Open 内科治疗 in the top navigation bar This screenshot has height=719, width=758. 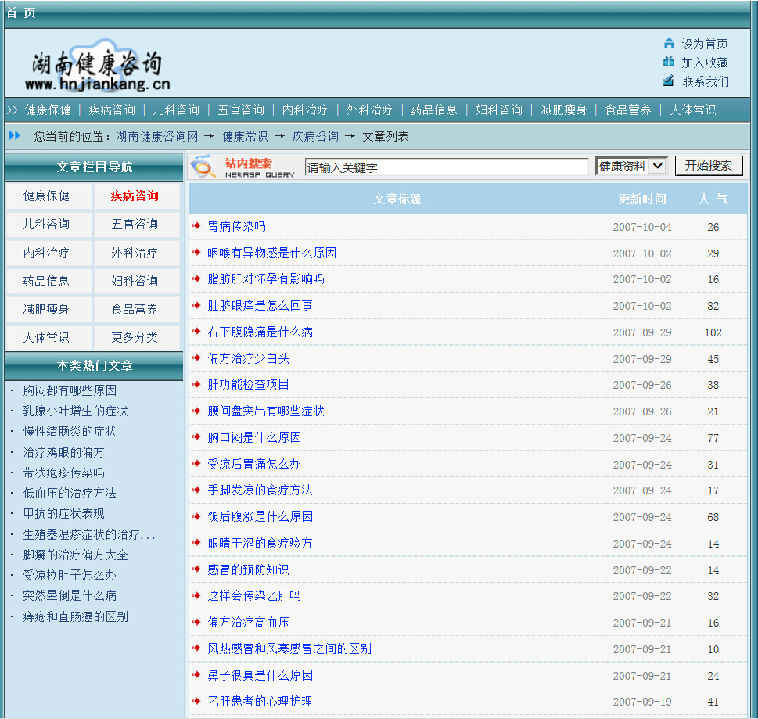[x=305, y=110]
